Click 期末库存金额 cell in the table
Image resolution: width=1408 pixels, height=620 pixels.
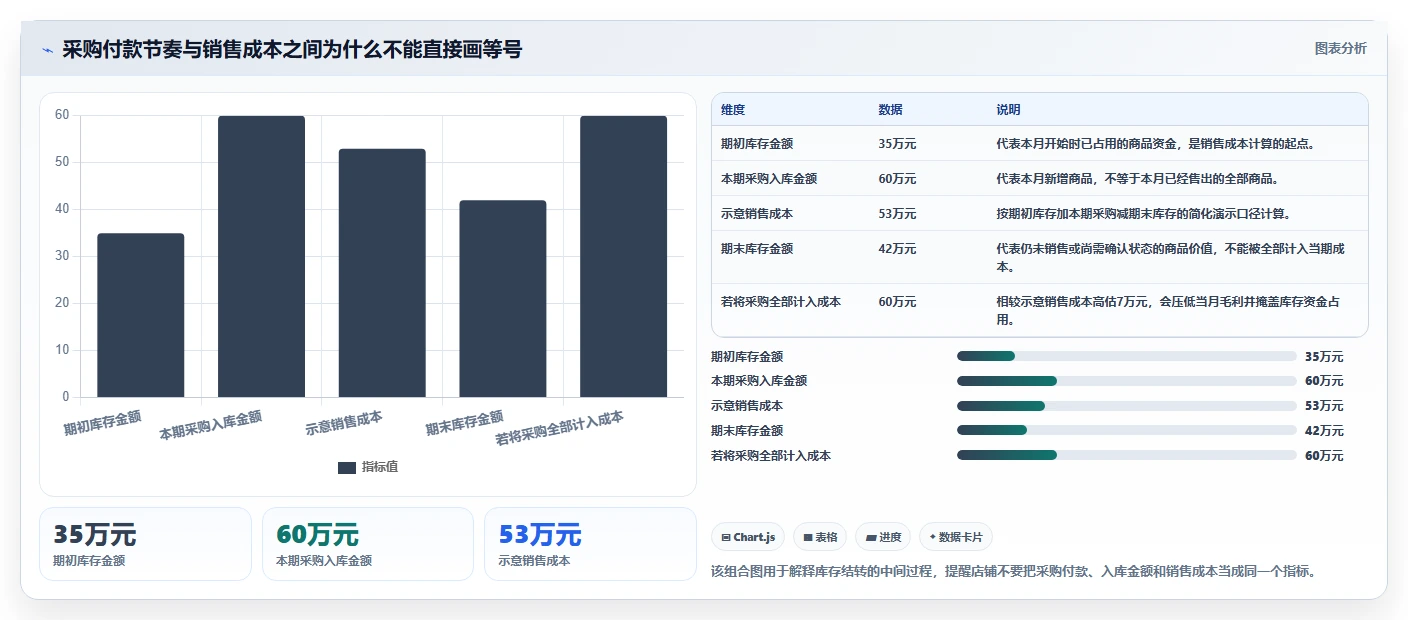click(757, 249)
